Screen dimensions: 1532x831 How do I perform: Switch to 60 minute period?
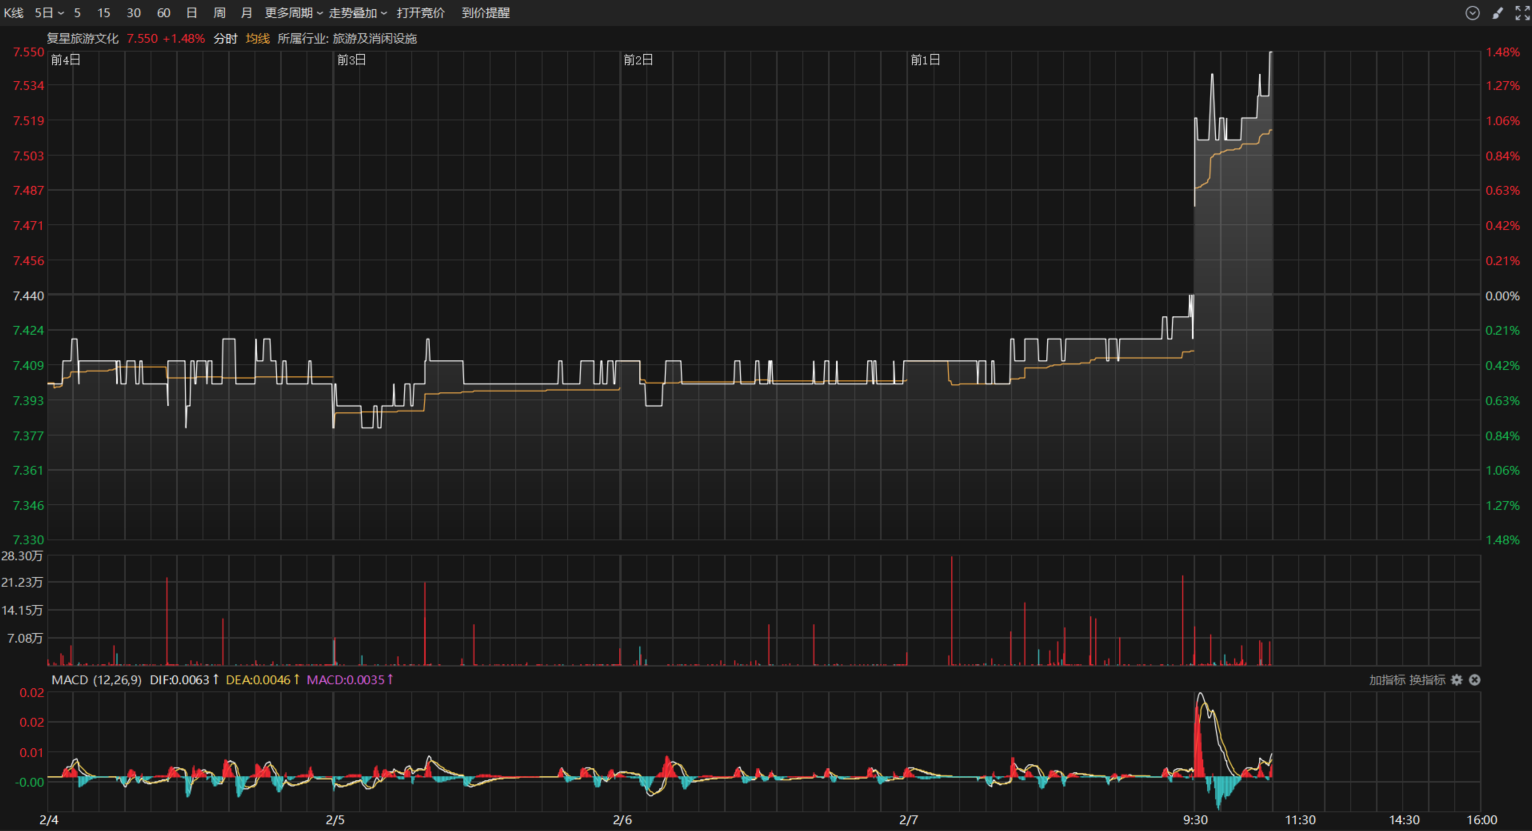[164, 13]
